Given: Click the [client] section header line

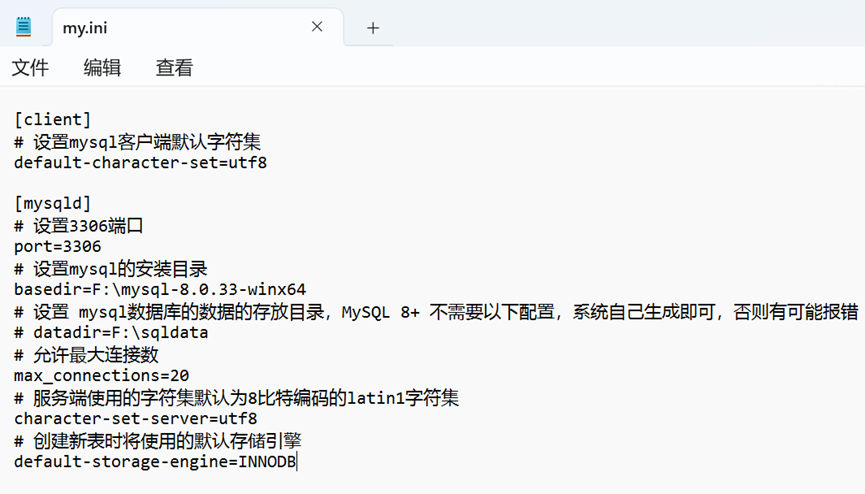Looking at the screenshot, I should pos(52,120).
